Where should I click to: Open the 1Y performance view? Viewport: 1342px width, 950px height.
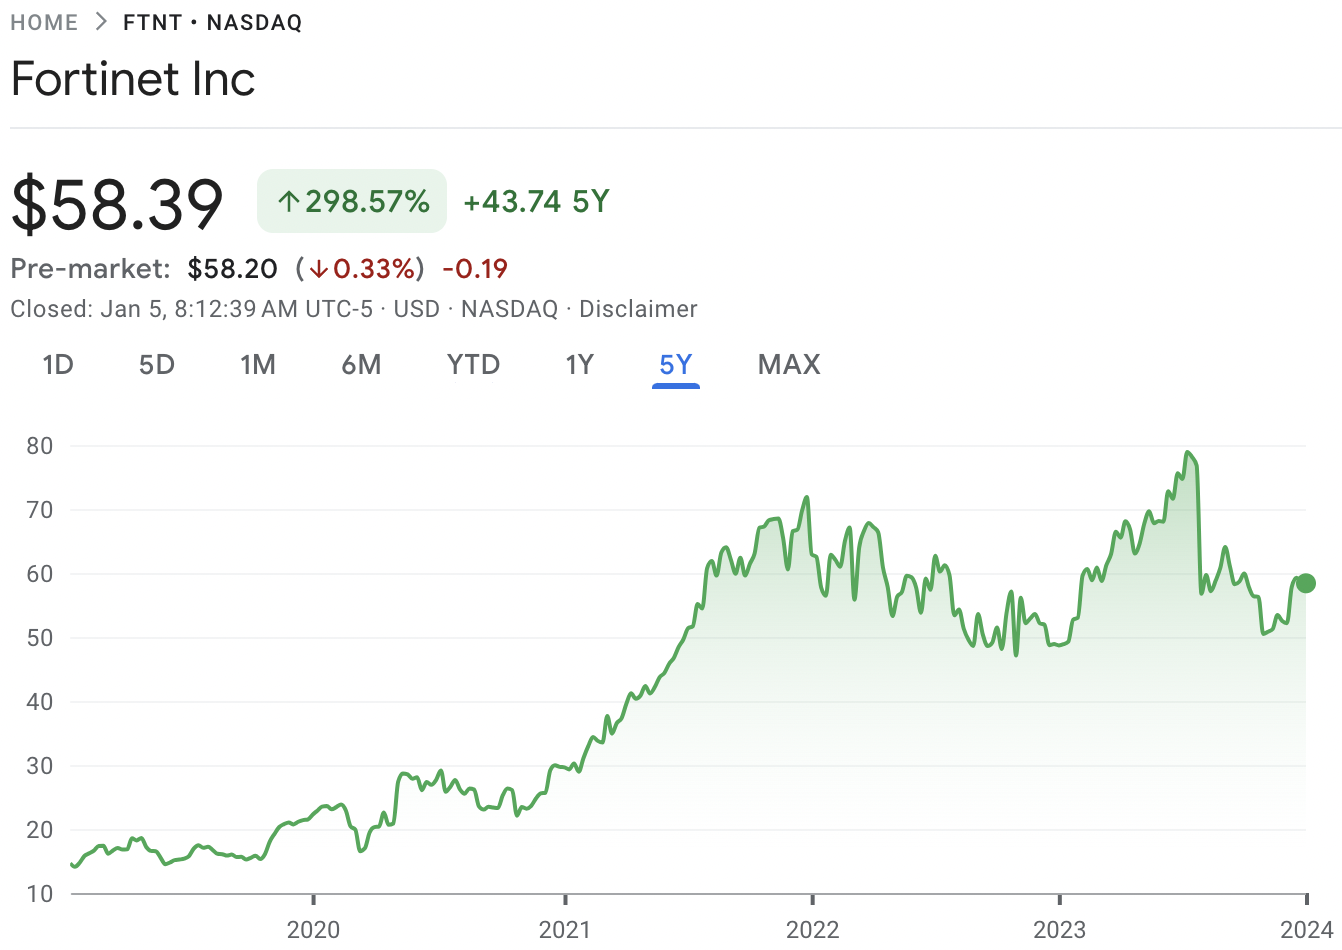click(579, 365)
